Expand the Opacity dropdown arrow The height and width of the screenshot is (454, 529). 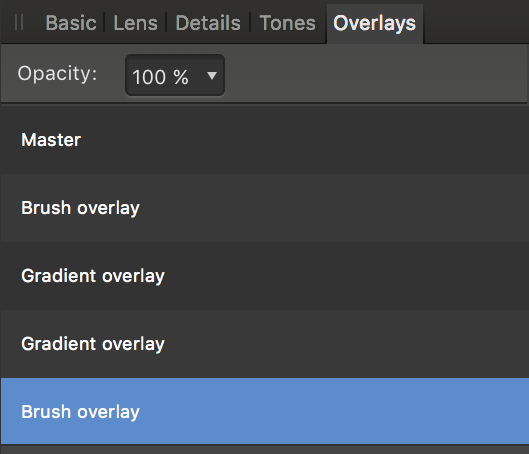(212, 76)
